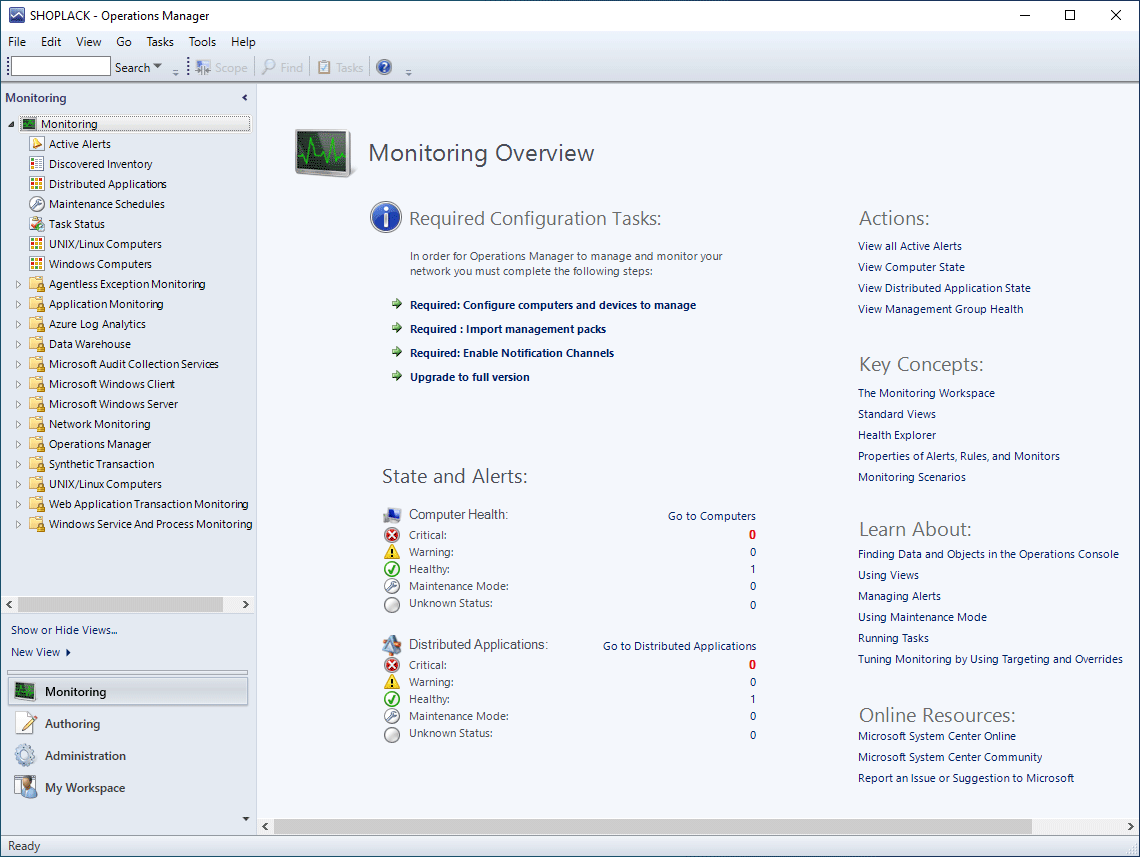Viewport: 1140px width, 857px height.
Task: Click the Windows Computers view icon
Action: coord(36,264)
